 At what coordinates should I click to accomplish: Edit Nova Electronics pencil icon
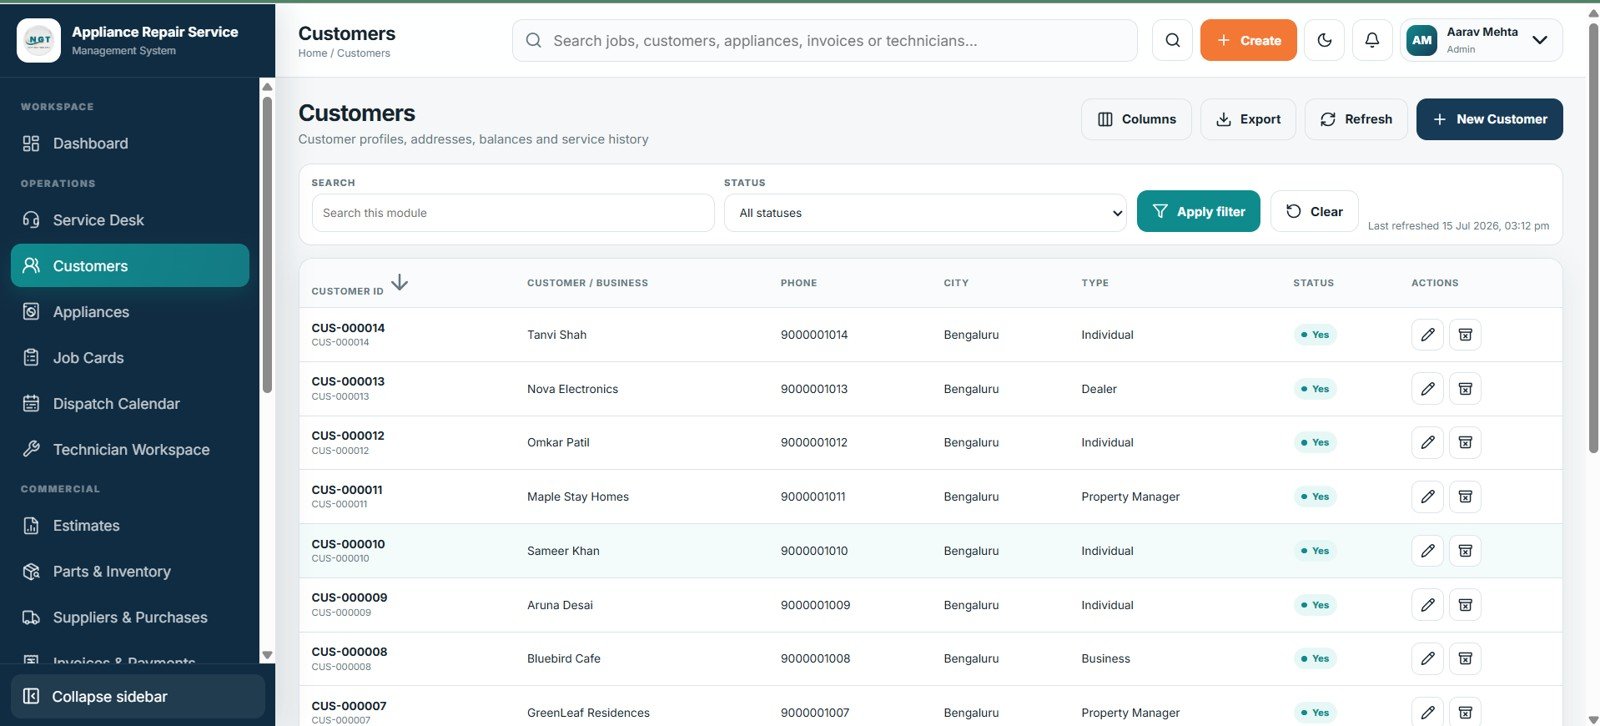coord(1427,389)
